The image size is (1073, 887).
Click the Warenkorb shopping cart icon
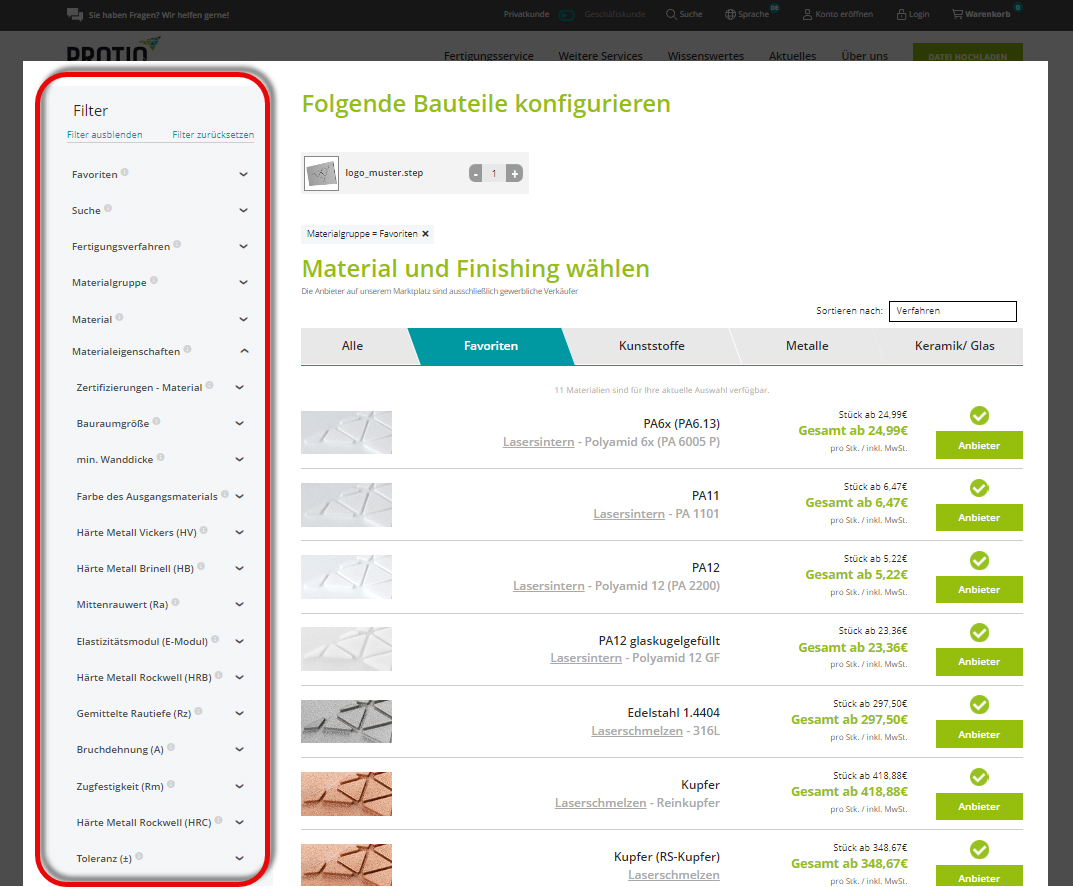tap(957, 15)
